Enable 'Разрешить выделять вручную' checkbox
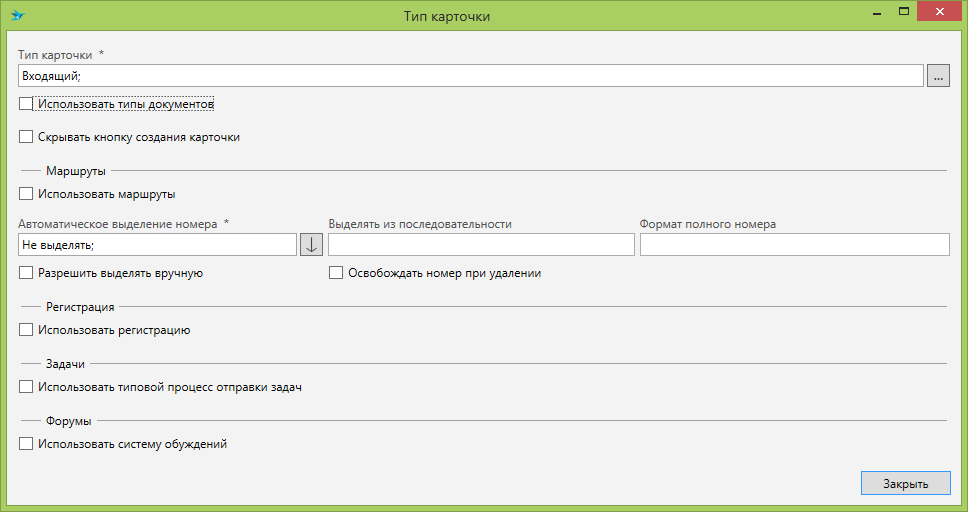968x512 pixels. (26, 273)
